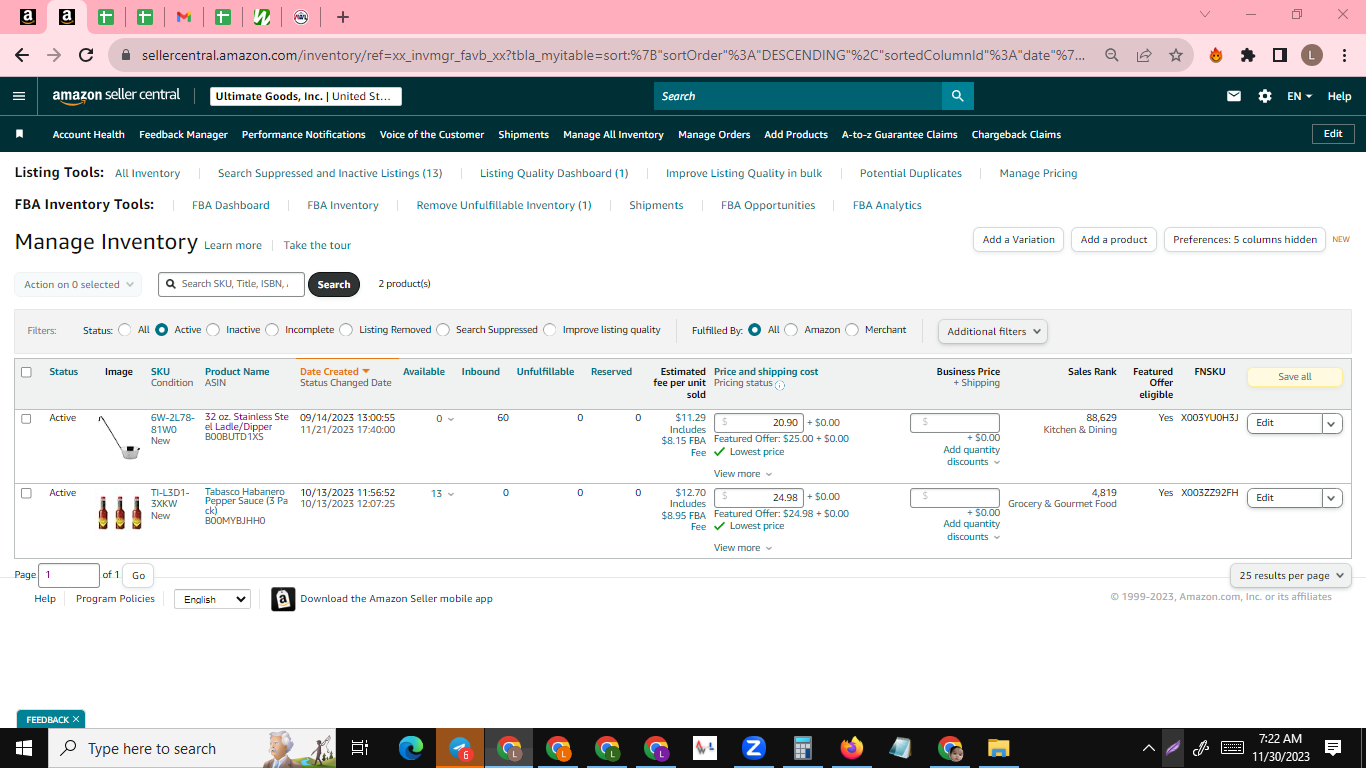Open the Account Health menu item
Viewport: 1366px width, 768px height.
(x=89, y=134)
